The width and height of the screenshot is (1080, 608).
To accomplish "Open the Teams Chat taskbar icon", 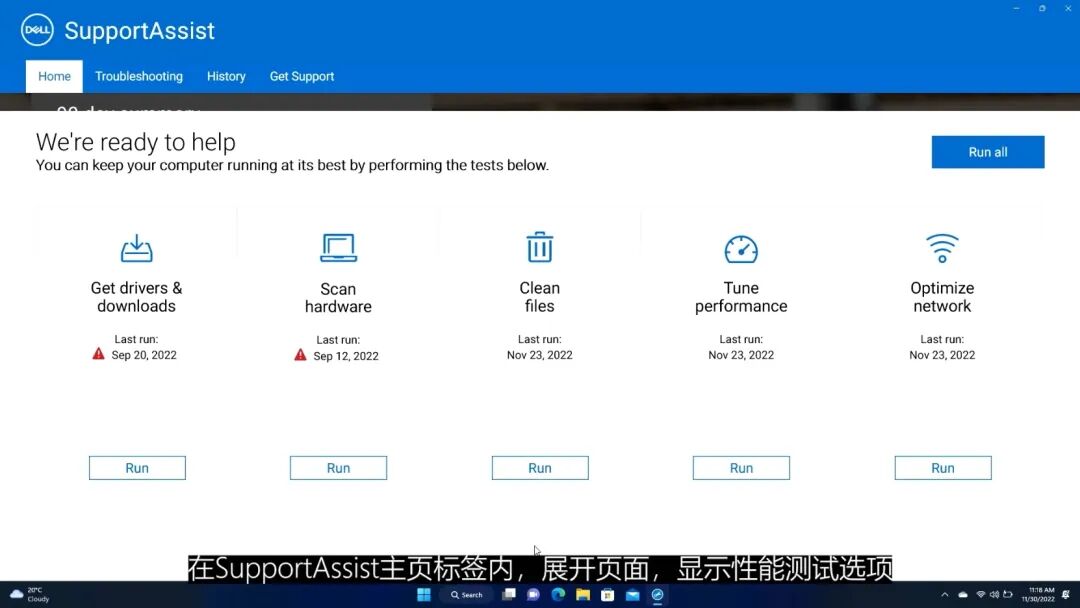I will pos(533,594).
